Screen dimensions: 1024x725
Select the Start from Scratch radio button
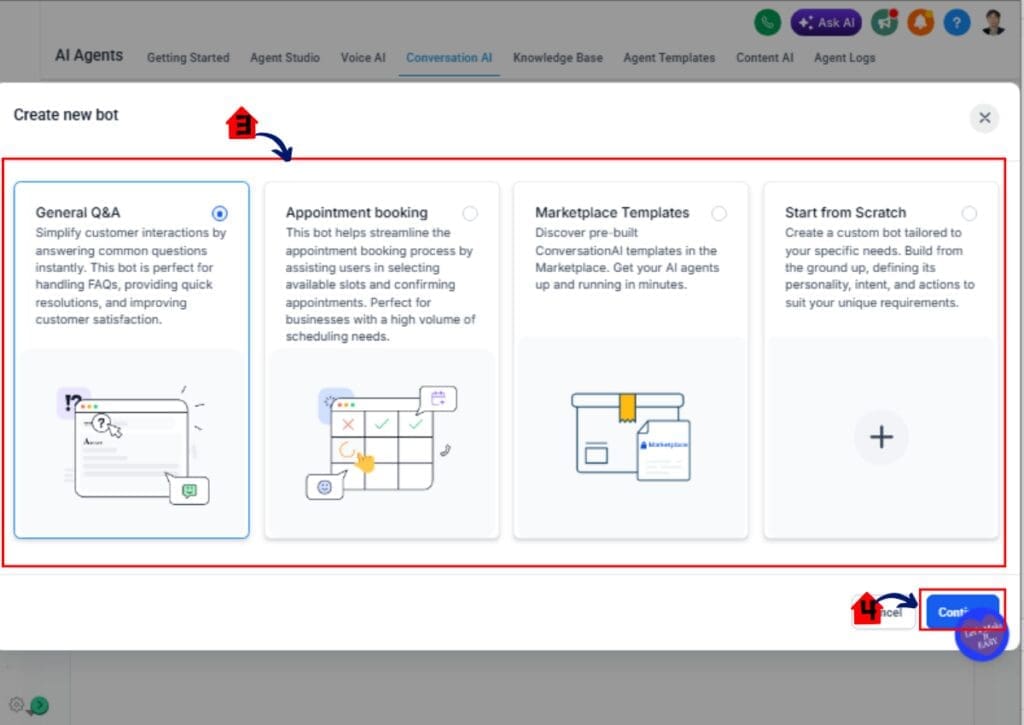tap(969, 214)
